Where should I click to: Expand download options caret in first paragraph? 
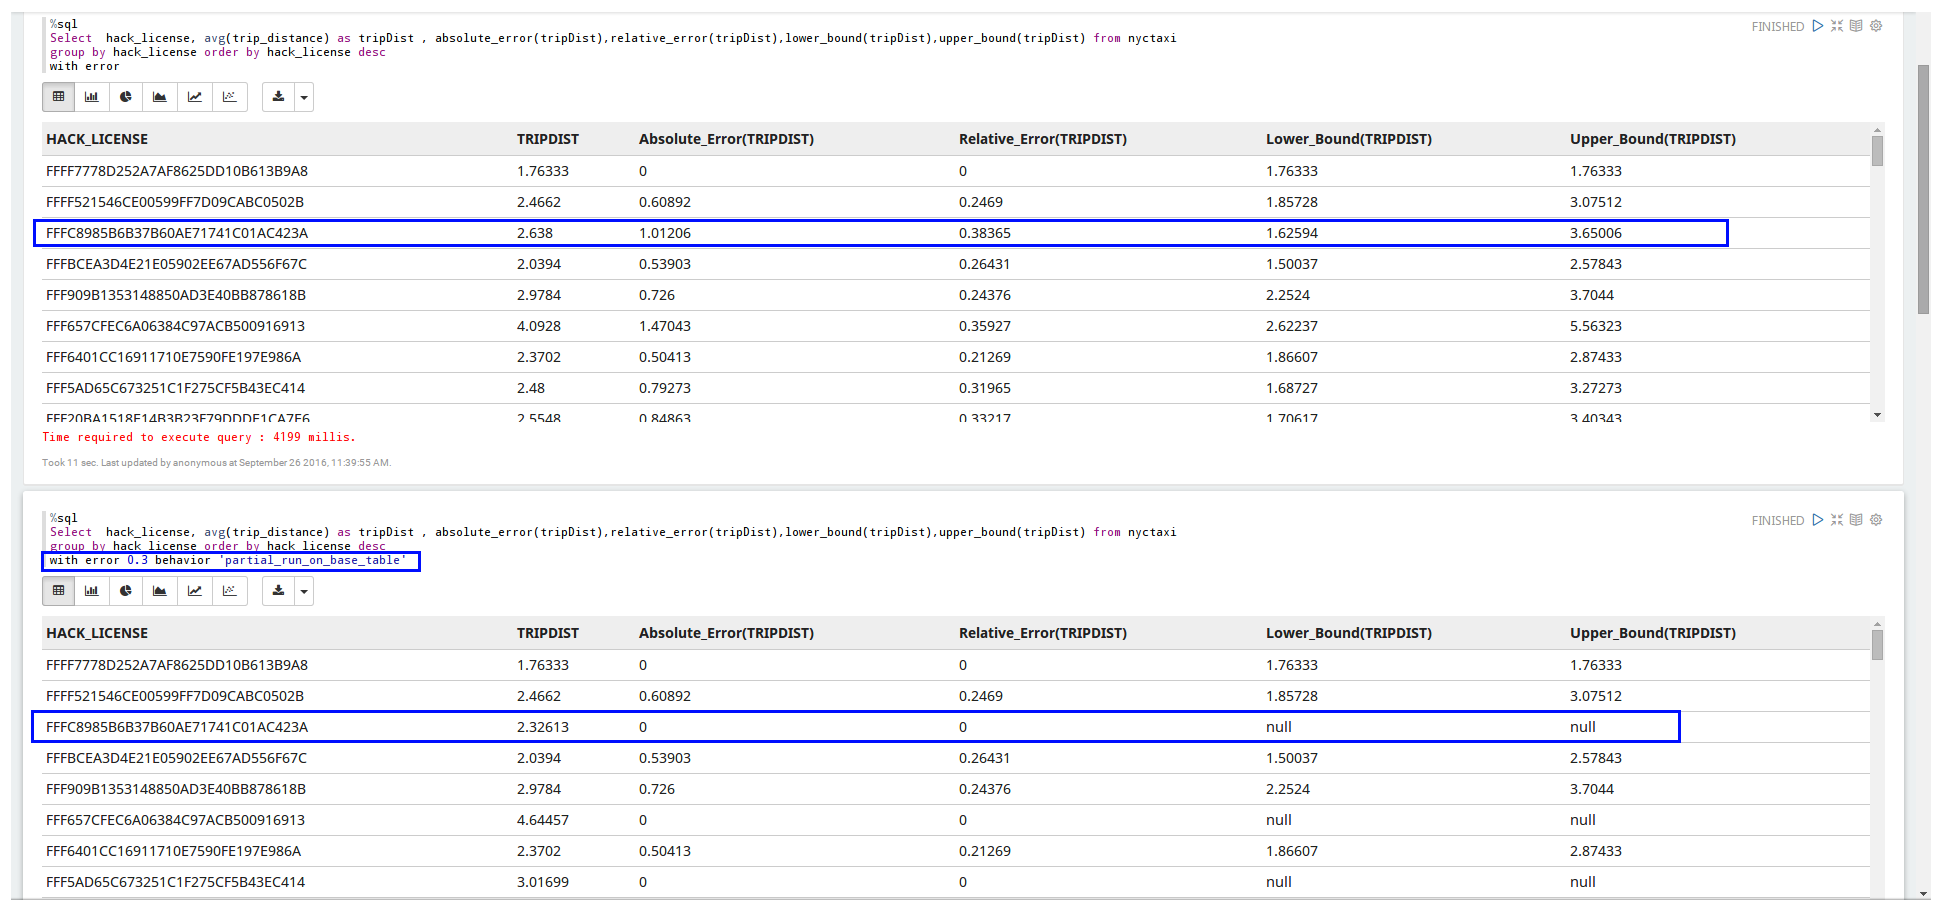pyautogui.click(x=304, y=97)
